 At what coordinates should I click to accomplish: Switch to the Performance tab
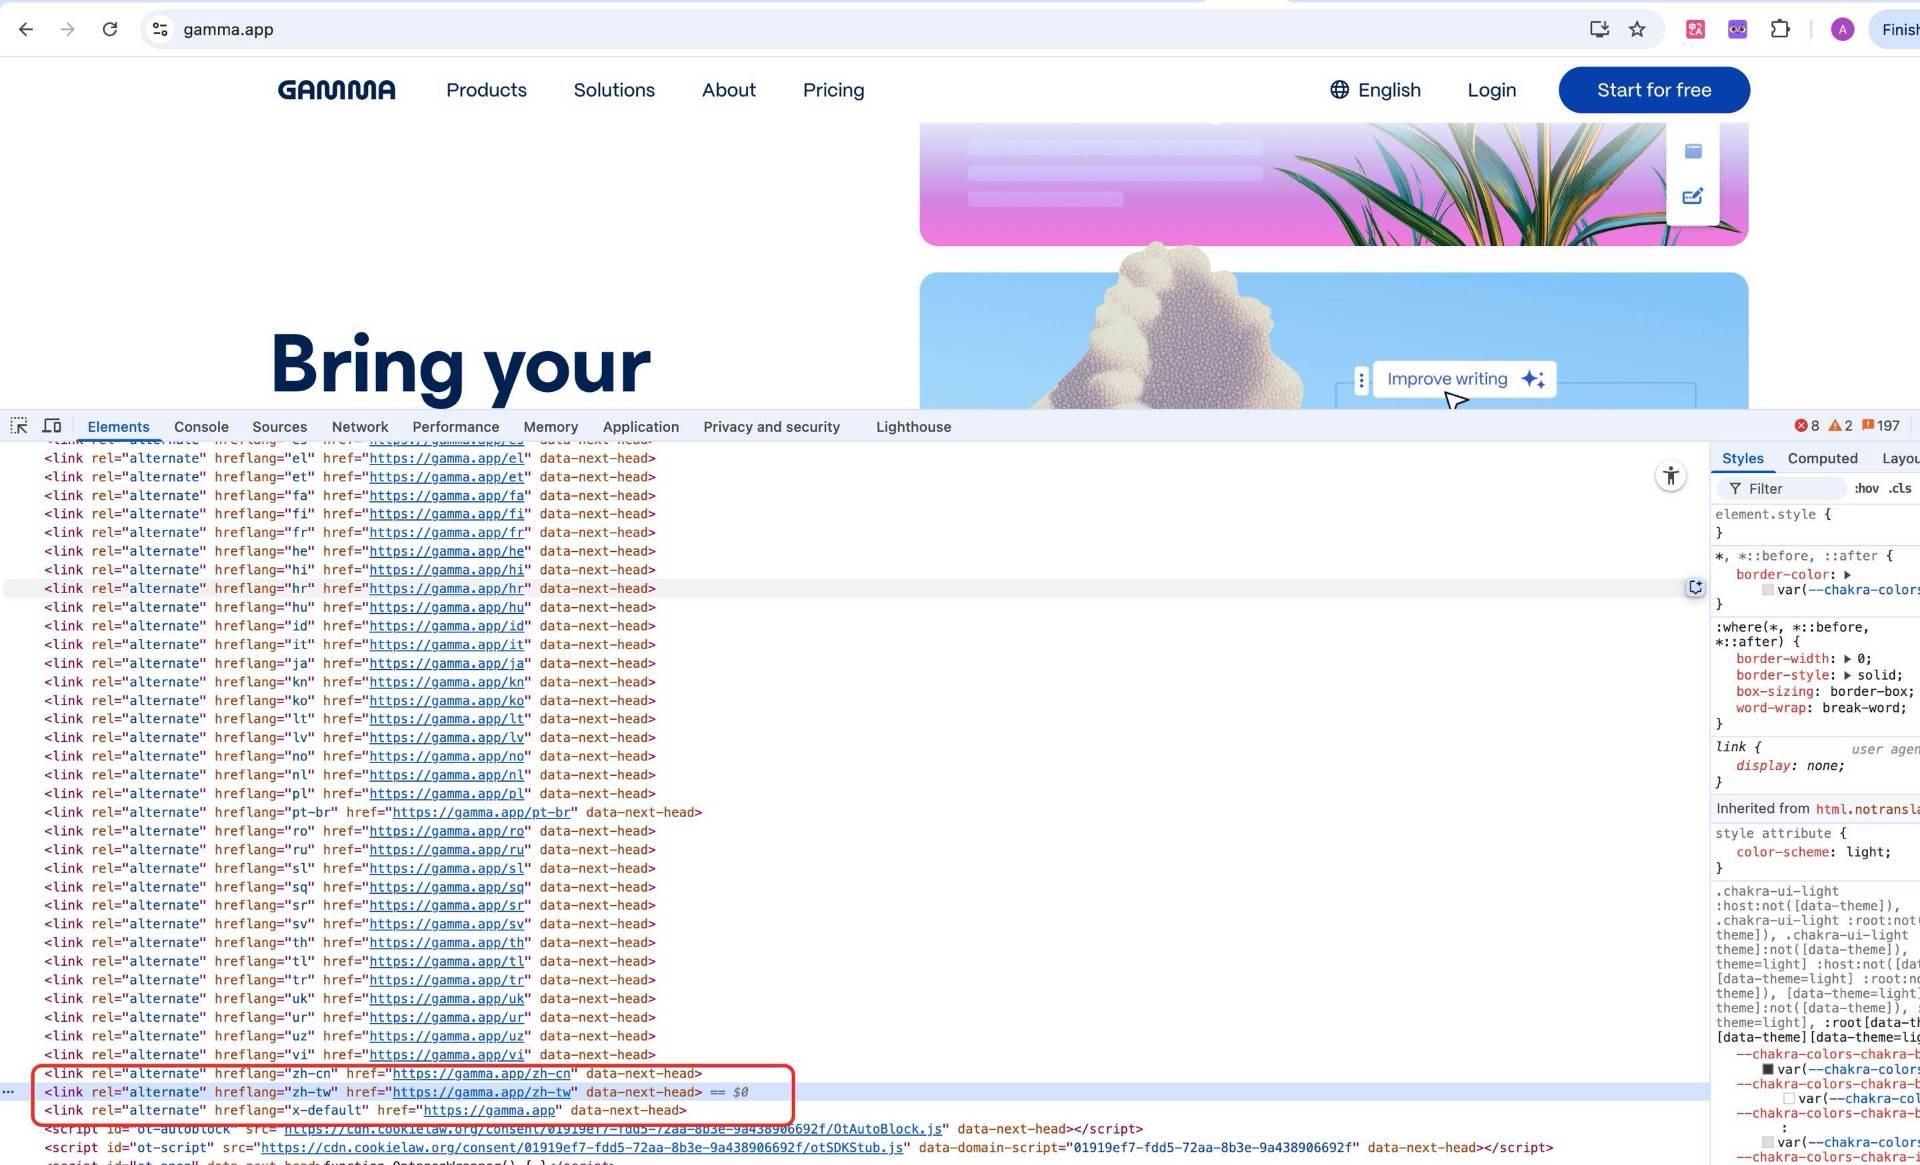pos(456,427)
